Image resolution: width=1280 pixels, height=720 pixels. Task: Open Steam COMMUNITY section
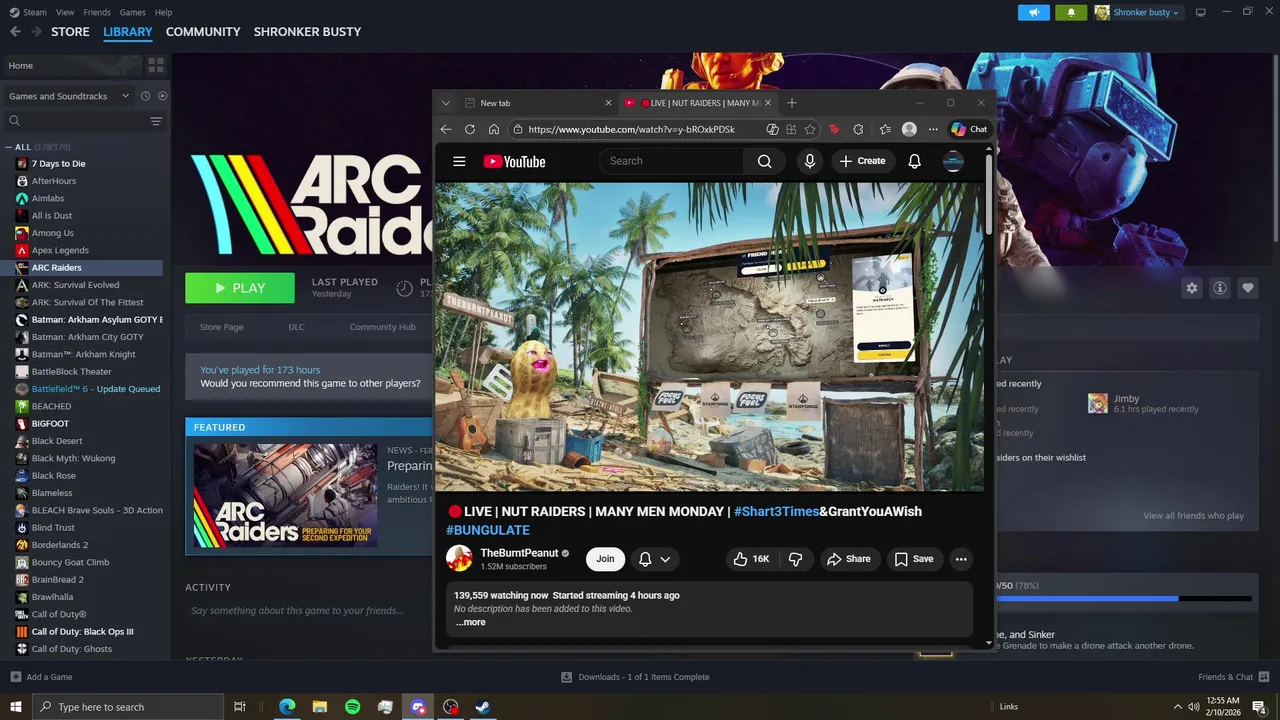(x=203, y=32)
